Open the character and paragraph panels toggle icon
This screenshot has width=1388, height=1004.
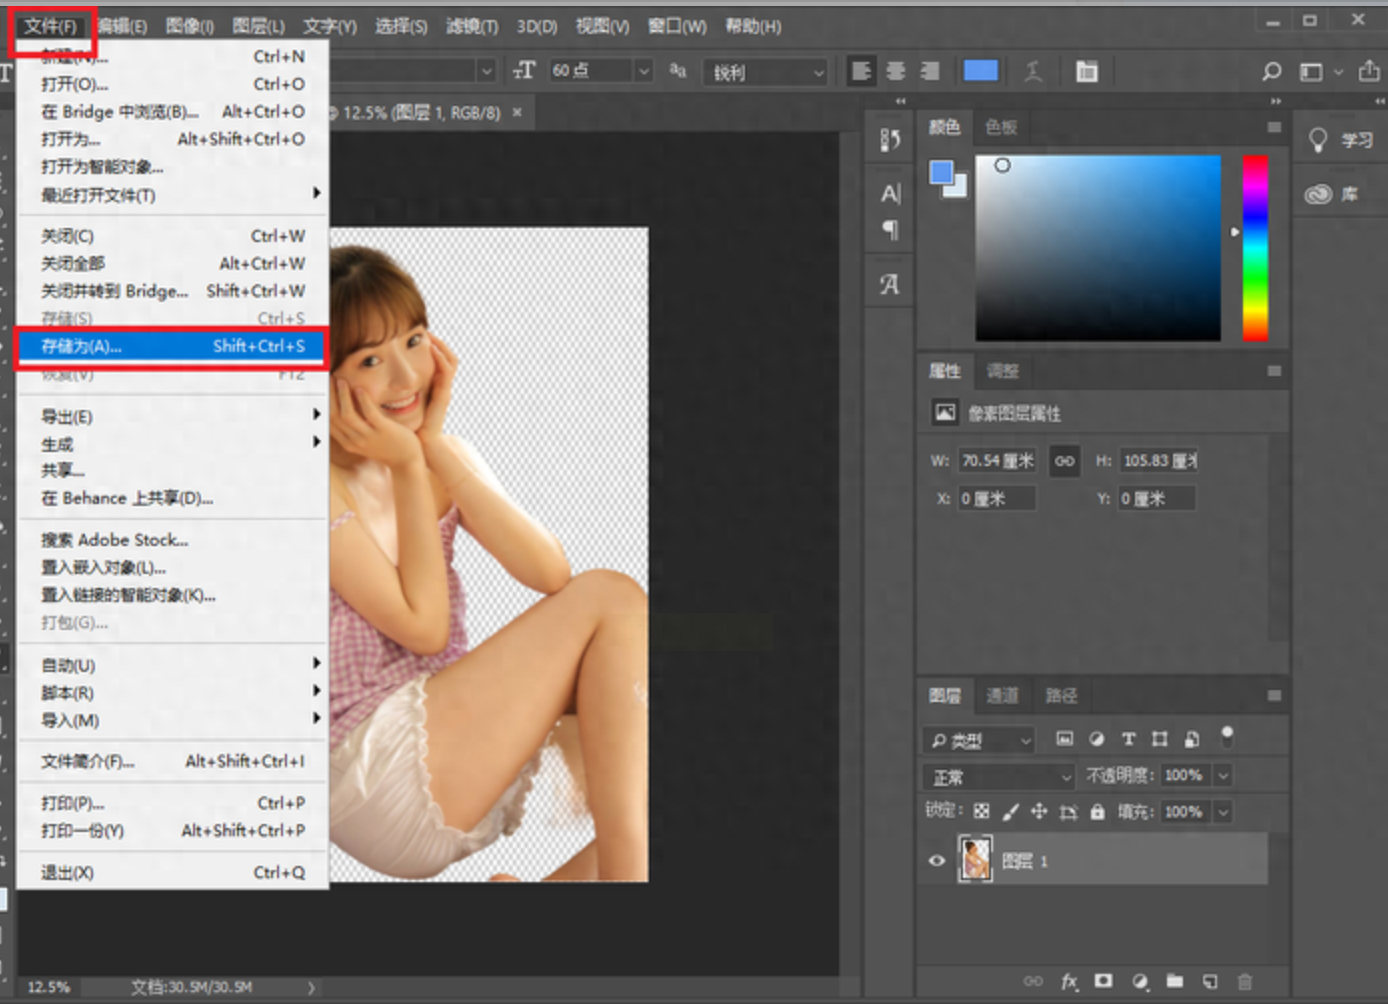[1086, 71]
